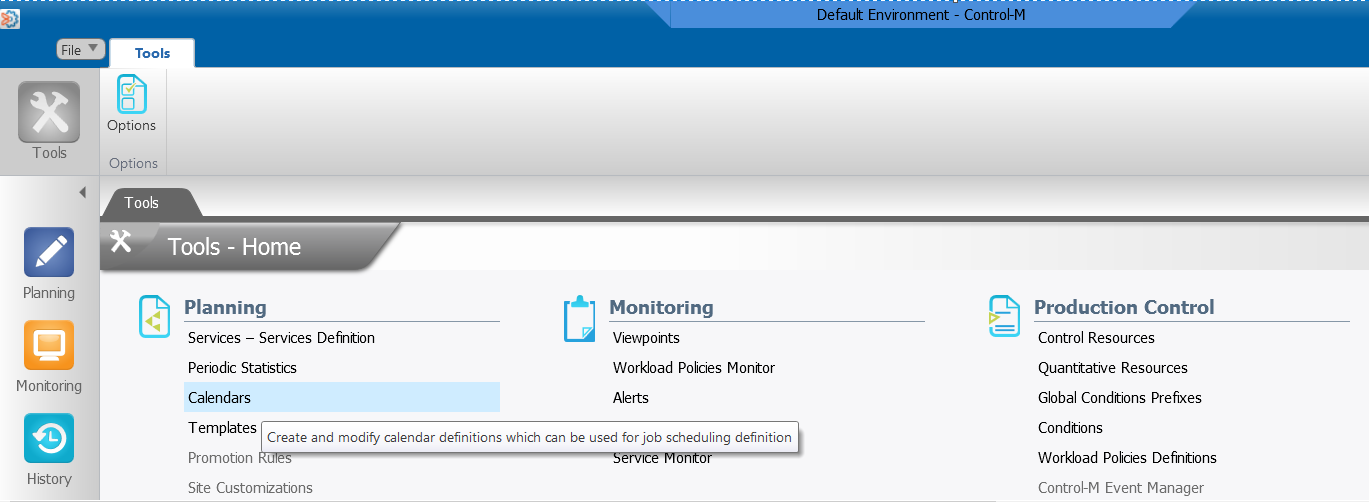The width and height of the screenshot is (1369, 502).
Task: Open Control Resources
Action: (1096, 338)
